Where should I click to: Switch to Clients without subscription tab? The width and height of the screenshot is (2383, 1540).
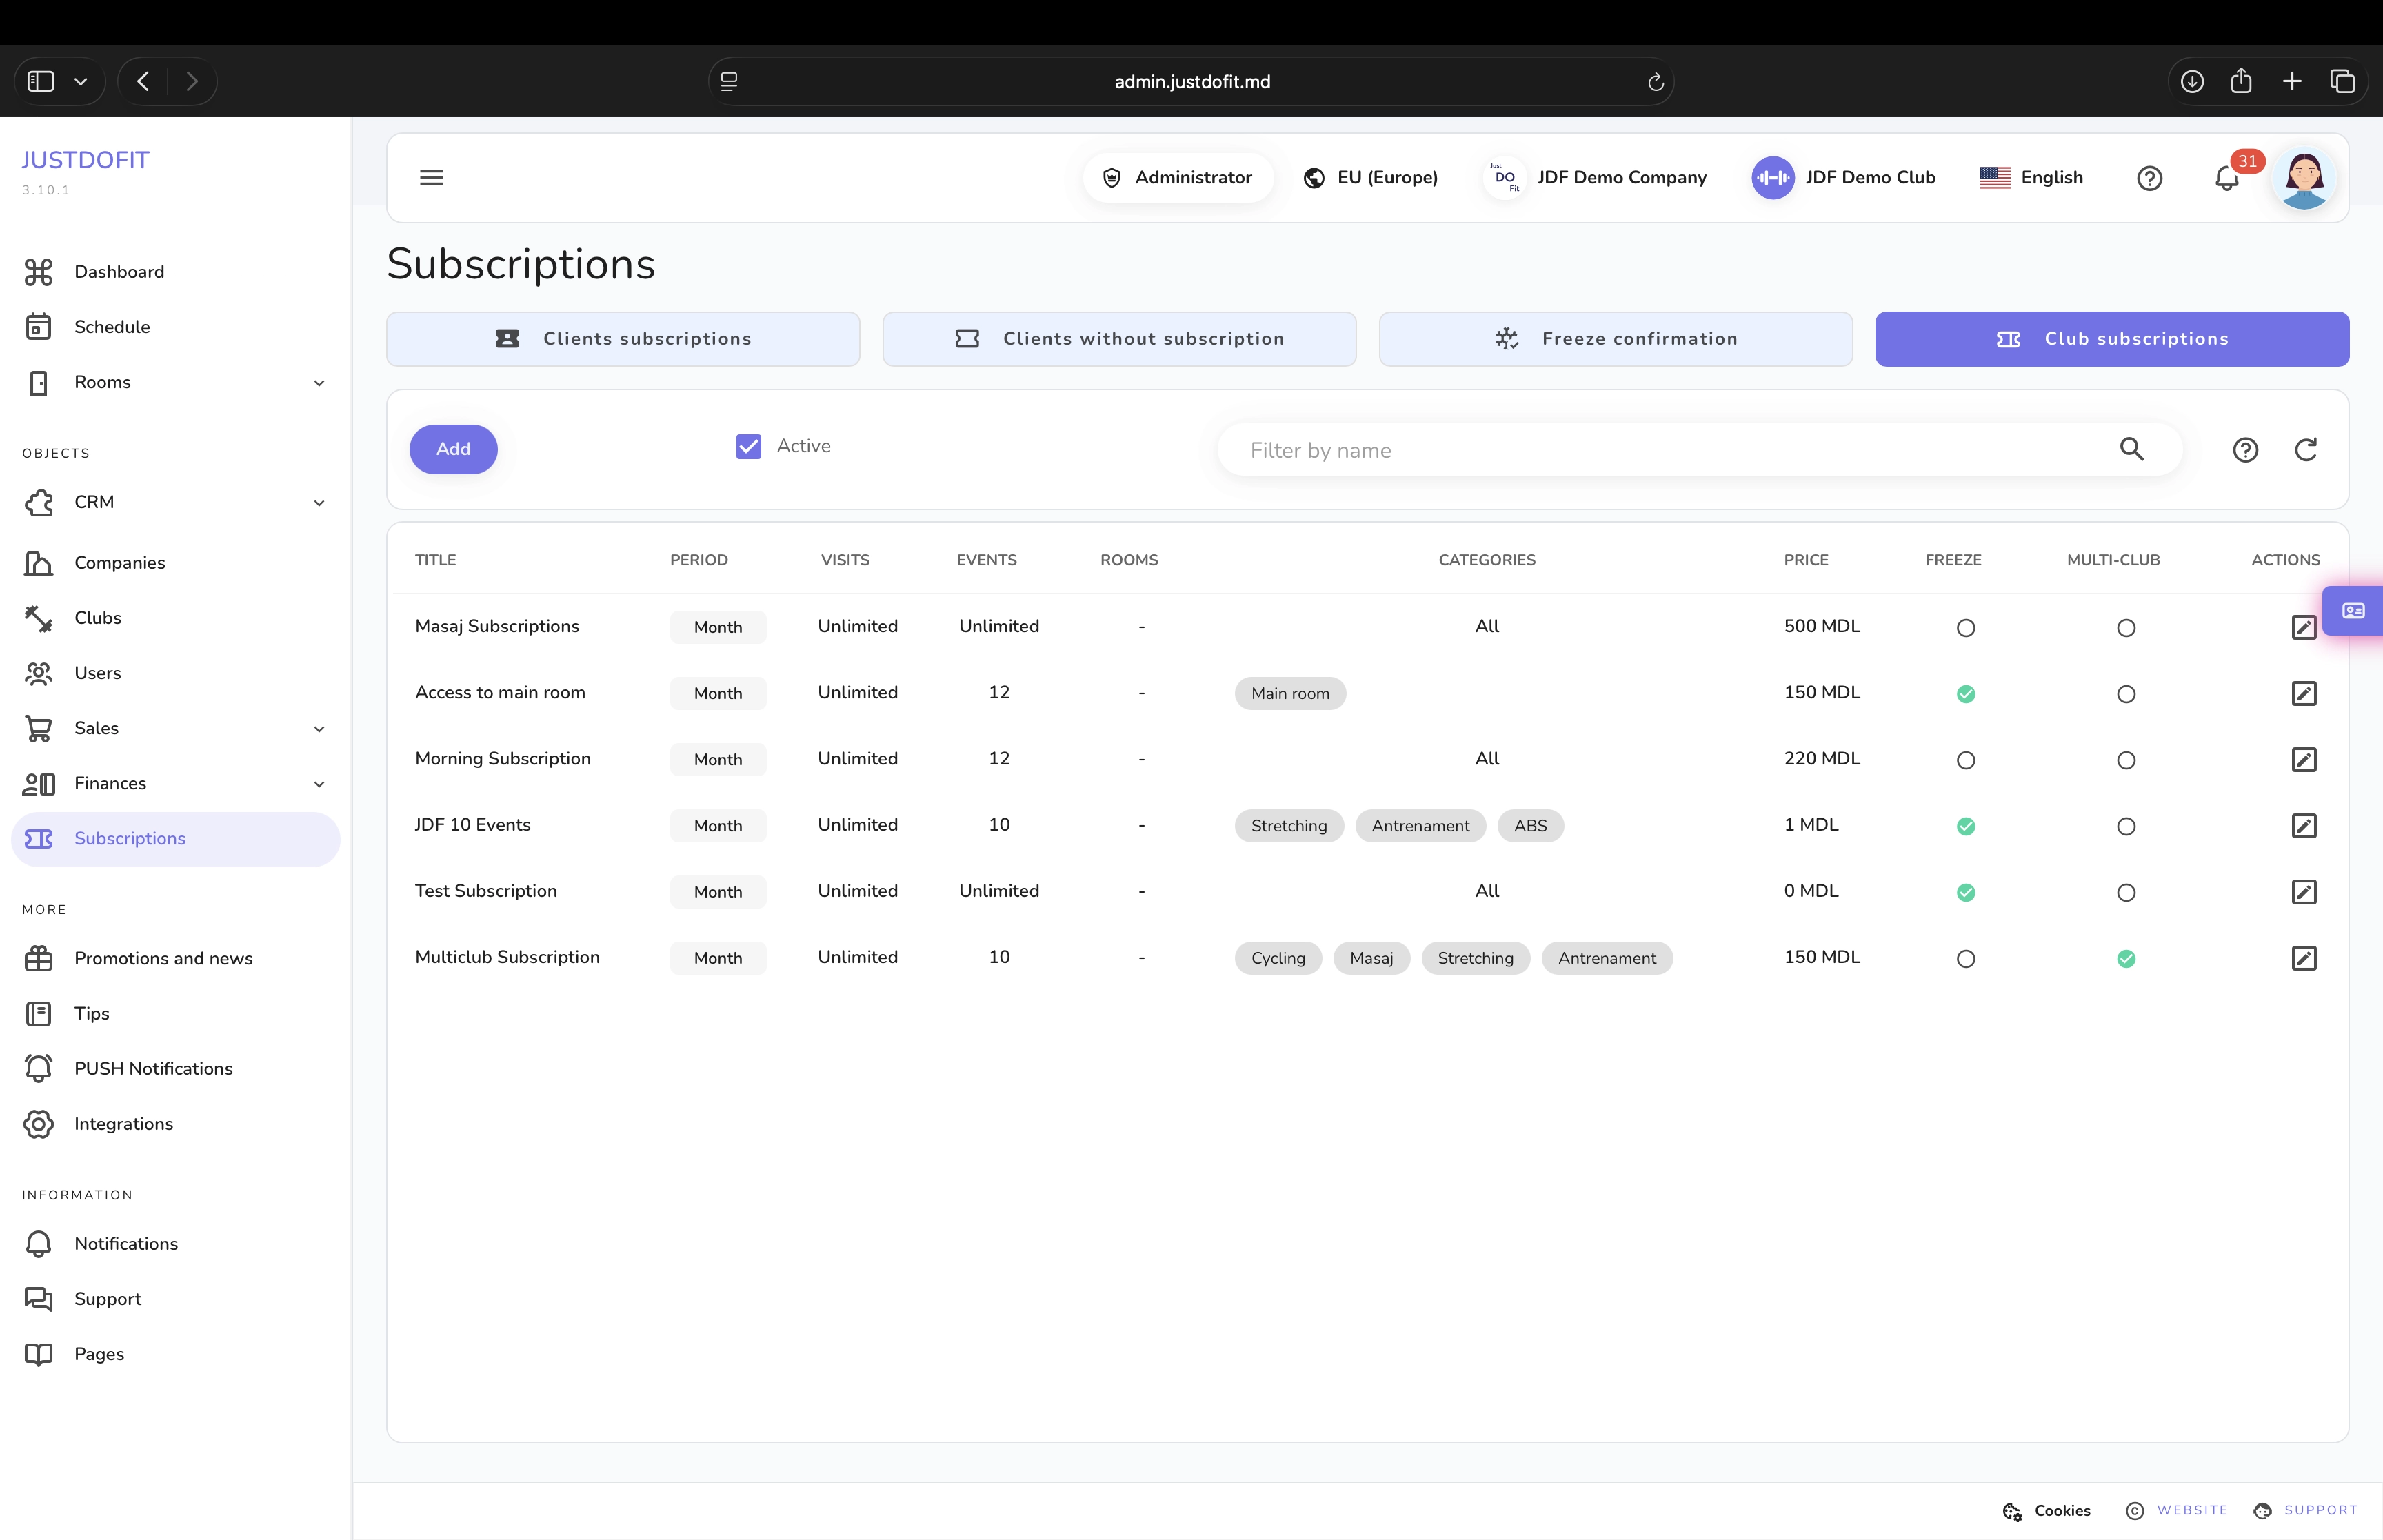click(1119, 339)
